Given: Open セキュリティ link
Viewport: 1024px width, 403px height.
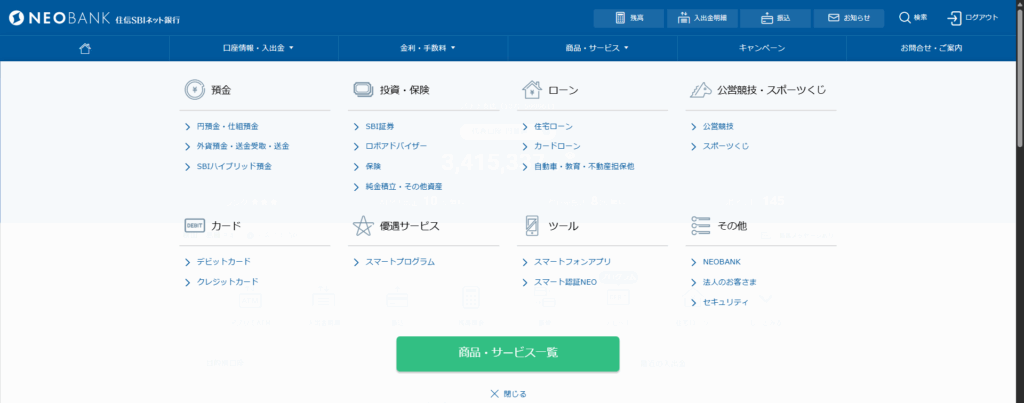Looking at the screenshot, I should [725, 302].
